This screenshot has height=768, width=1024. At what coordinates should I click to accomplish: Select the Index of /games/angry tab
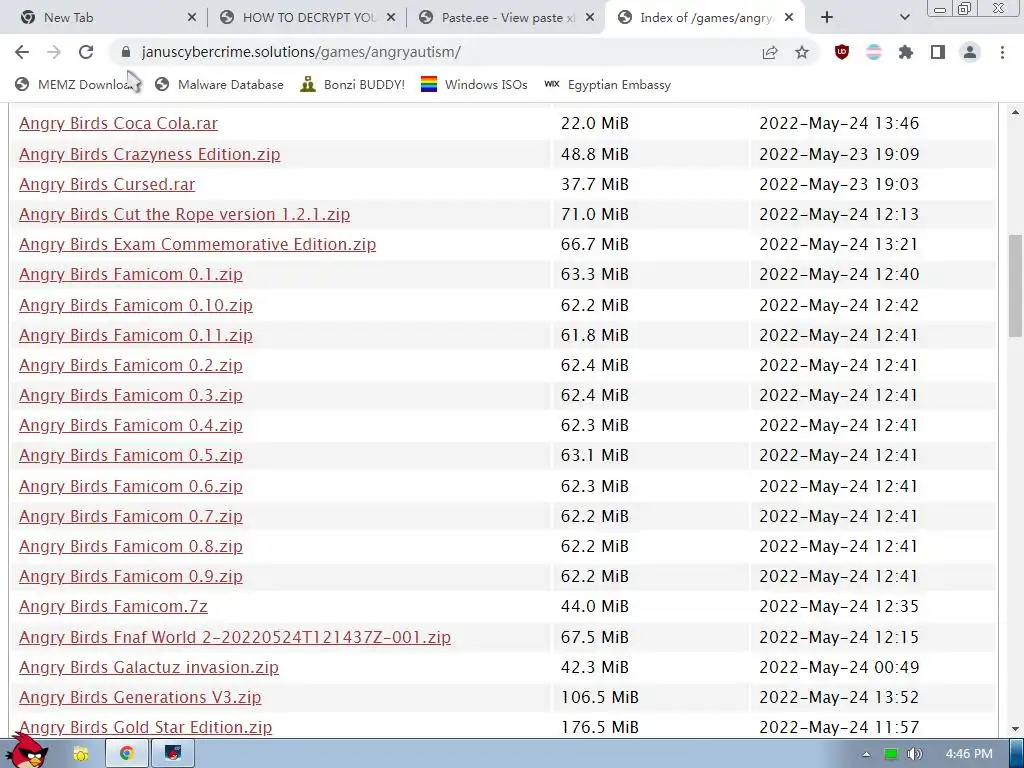tap(705, 18)
